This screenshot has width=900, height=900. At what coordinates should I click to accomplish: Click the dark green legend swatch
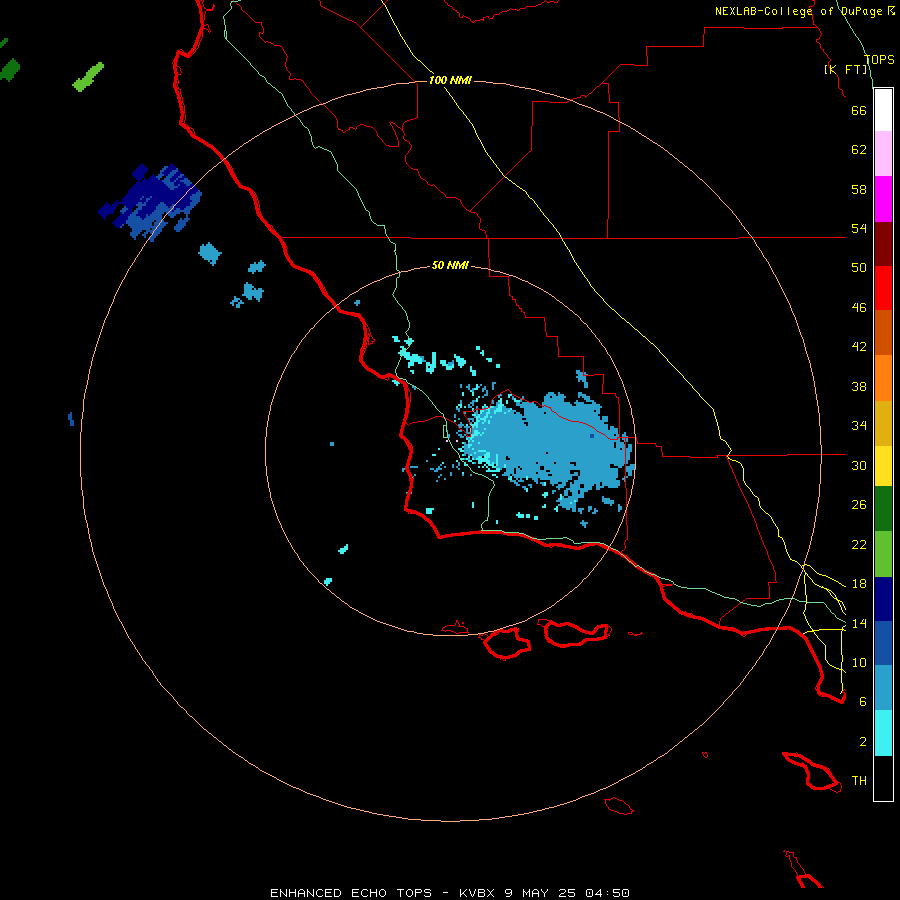883,509
